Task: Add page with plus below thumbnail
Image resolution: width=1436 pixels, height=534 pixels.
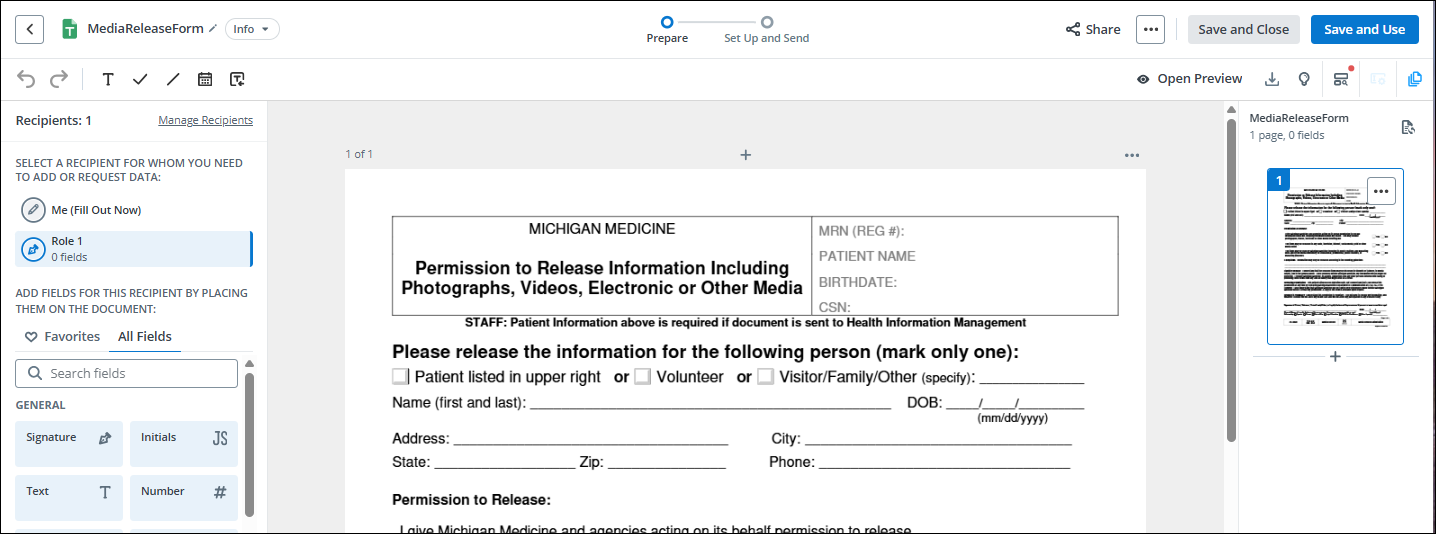Action: click(1335, 357)
